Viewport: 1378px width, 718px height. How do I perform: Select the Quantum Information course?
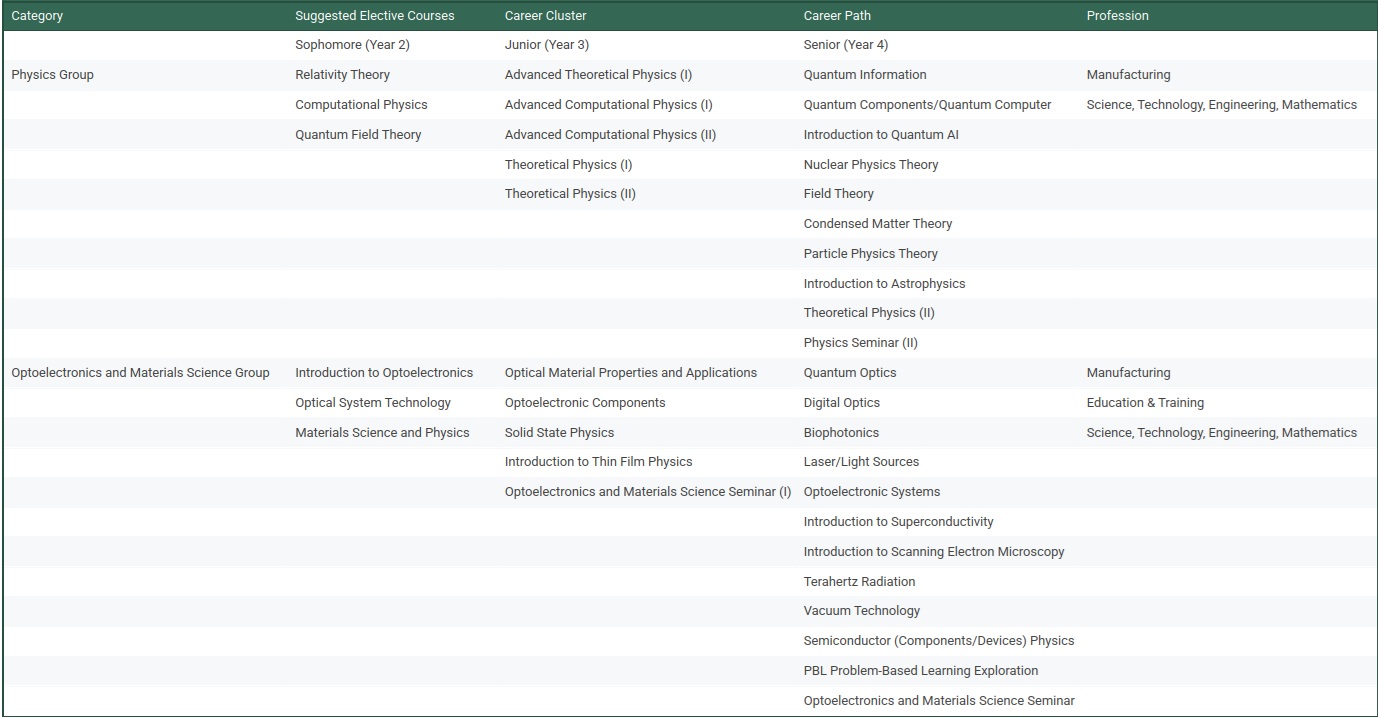864,75
